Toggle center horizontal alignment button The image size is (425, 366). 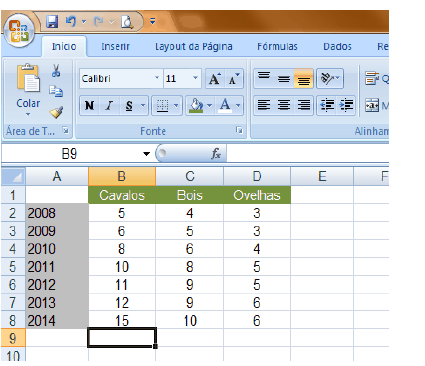(x=284, y=105)
